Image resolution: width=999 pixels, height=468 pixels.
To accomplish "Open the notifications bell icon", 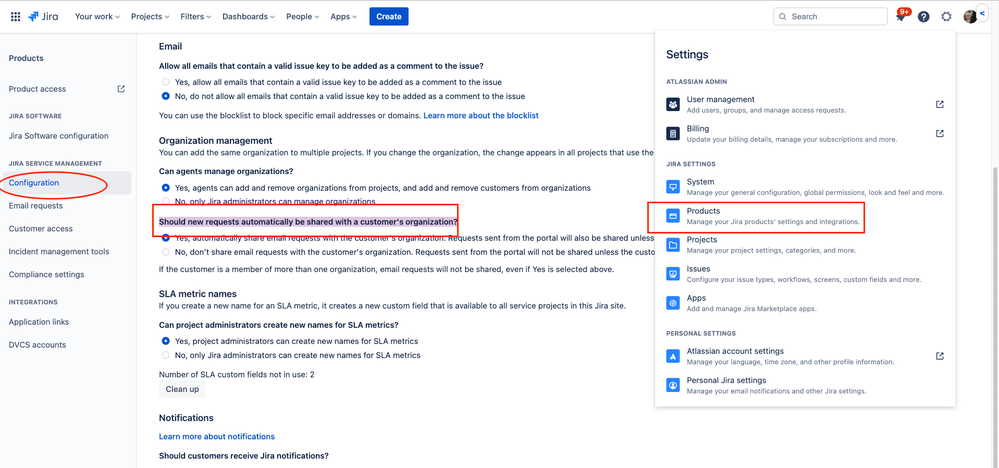I will (x=901, y=17).
